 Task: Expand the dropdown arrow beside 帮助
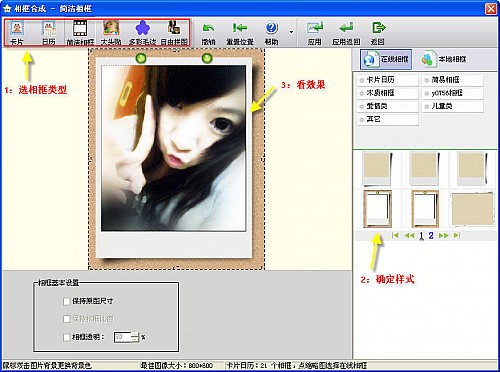[x=291, y=32]
